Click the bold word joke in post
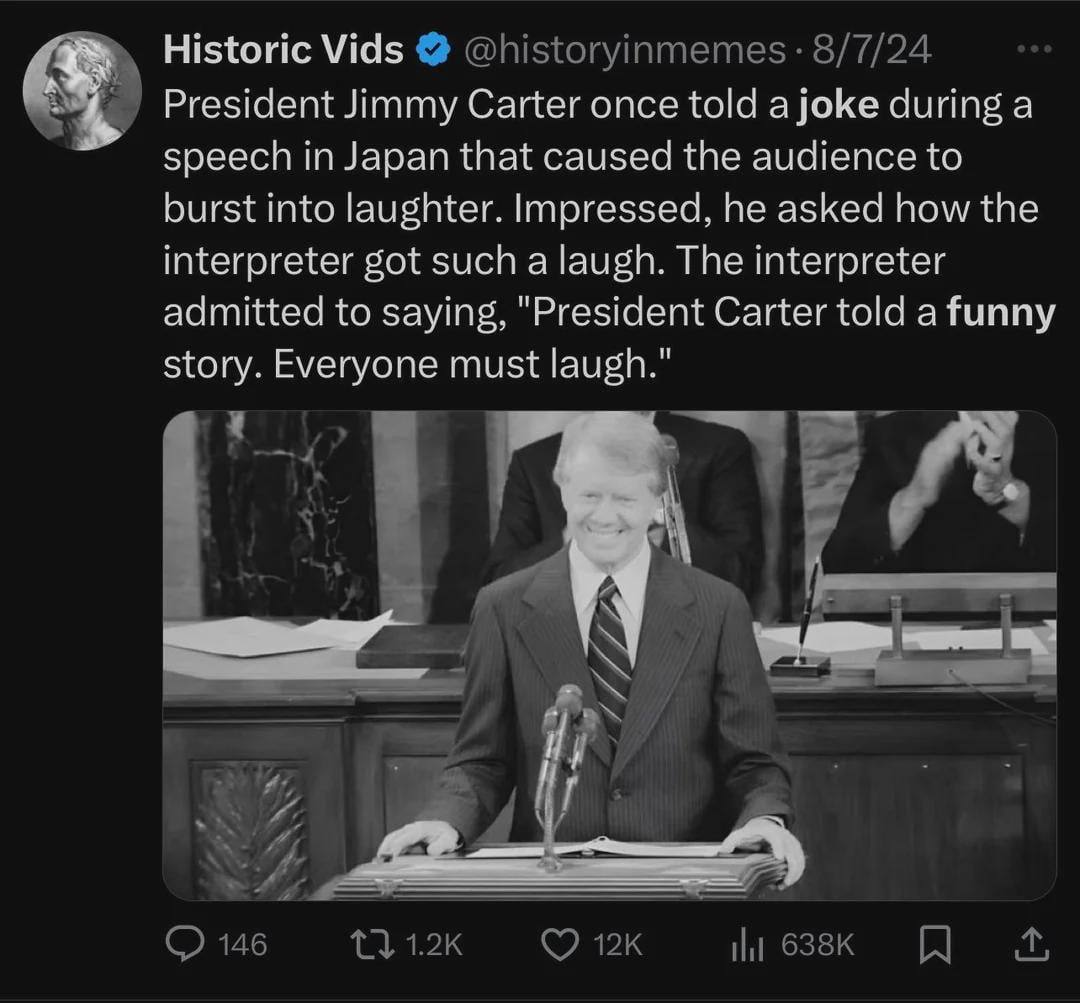 pos(838,105)
